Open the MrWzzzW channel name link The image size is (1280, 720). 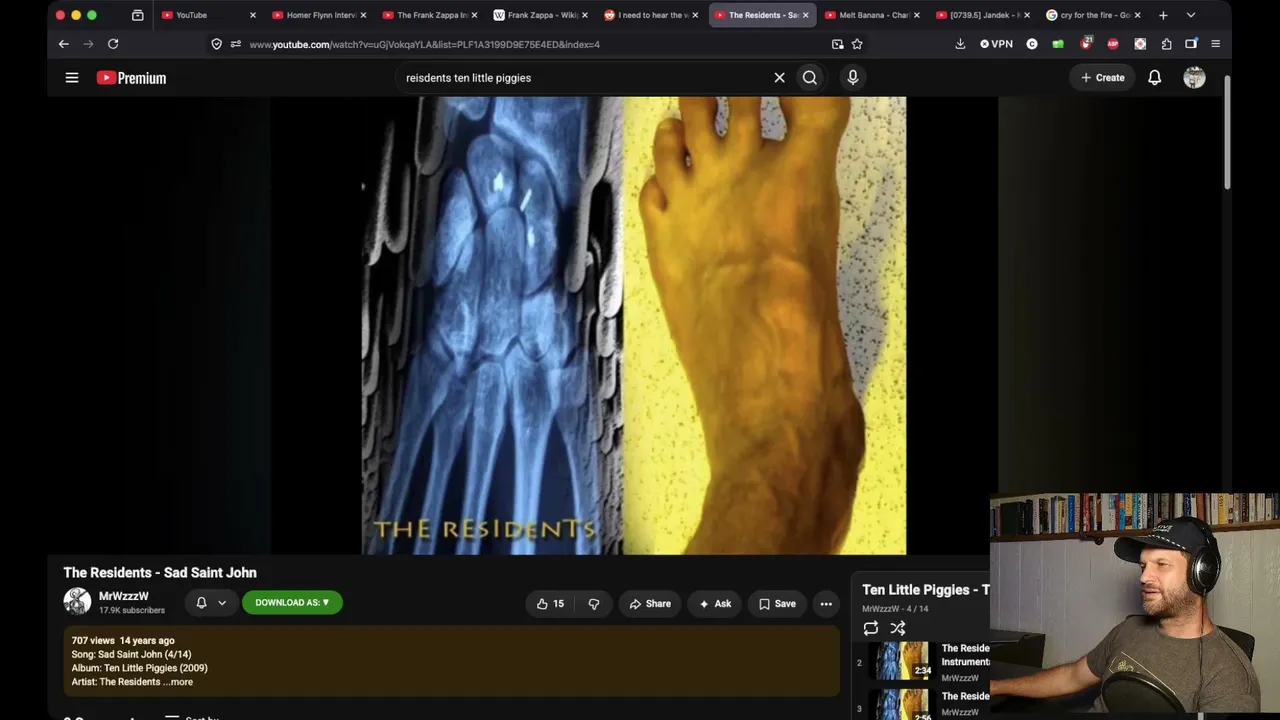coord(124,596)
